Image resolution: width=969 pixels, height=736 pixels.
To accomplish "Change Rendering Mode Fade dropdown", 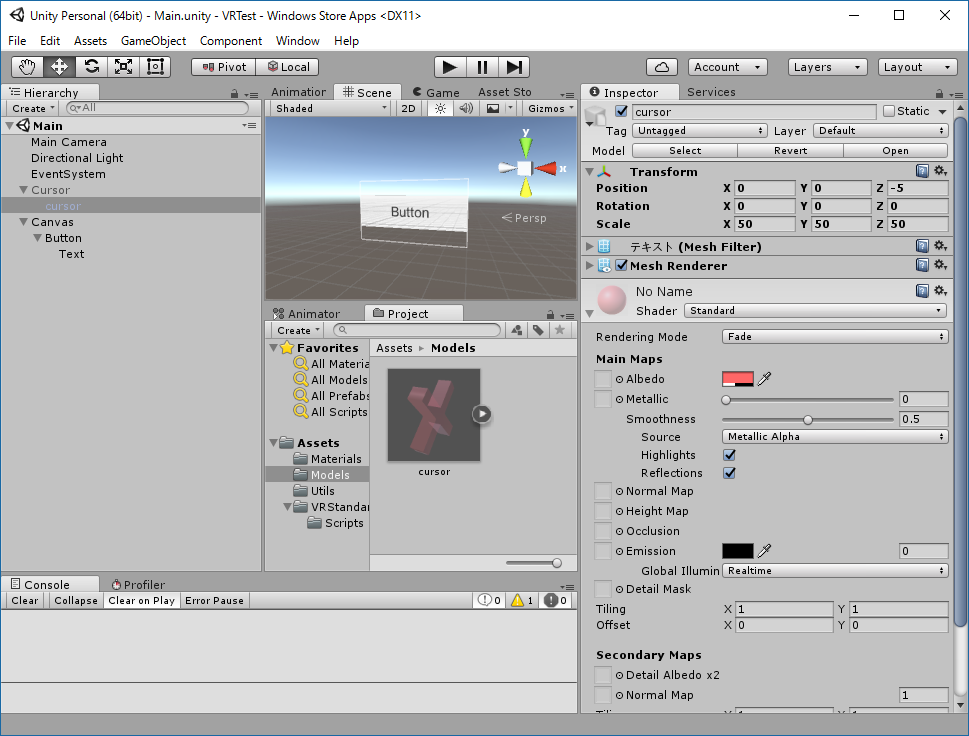I will point(835,336).
